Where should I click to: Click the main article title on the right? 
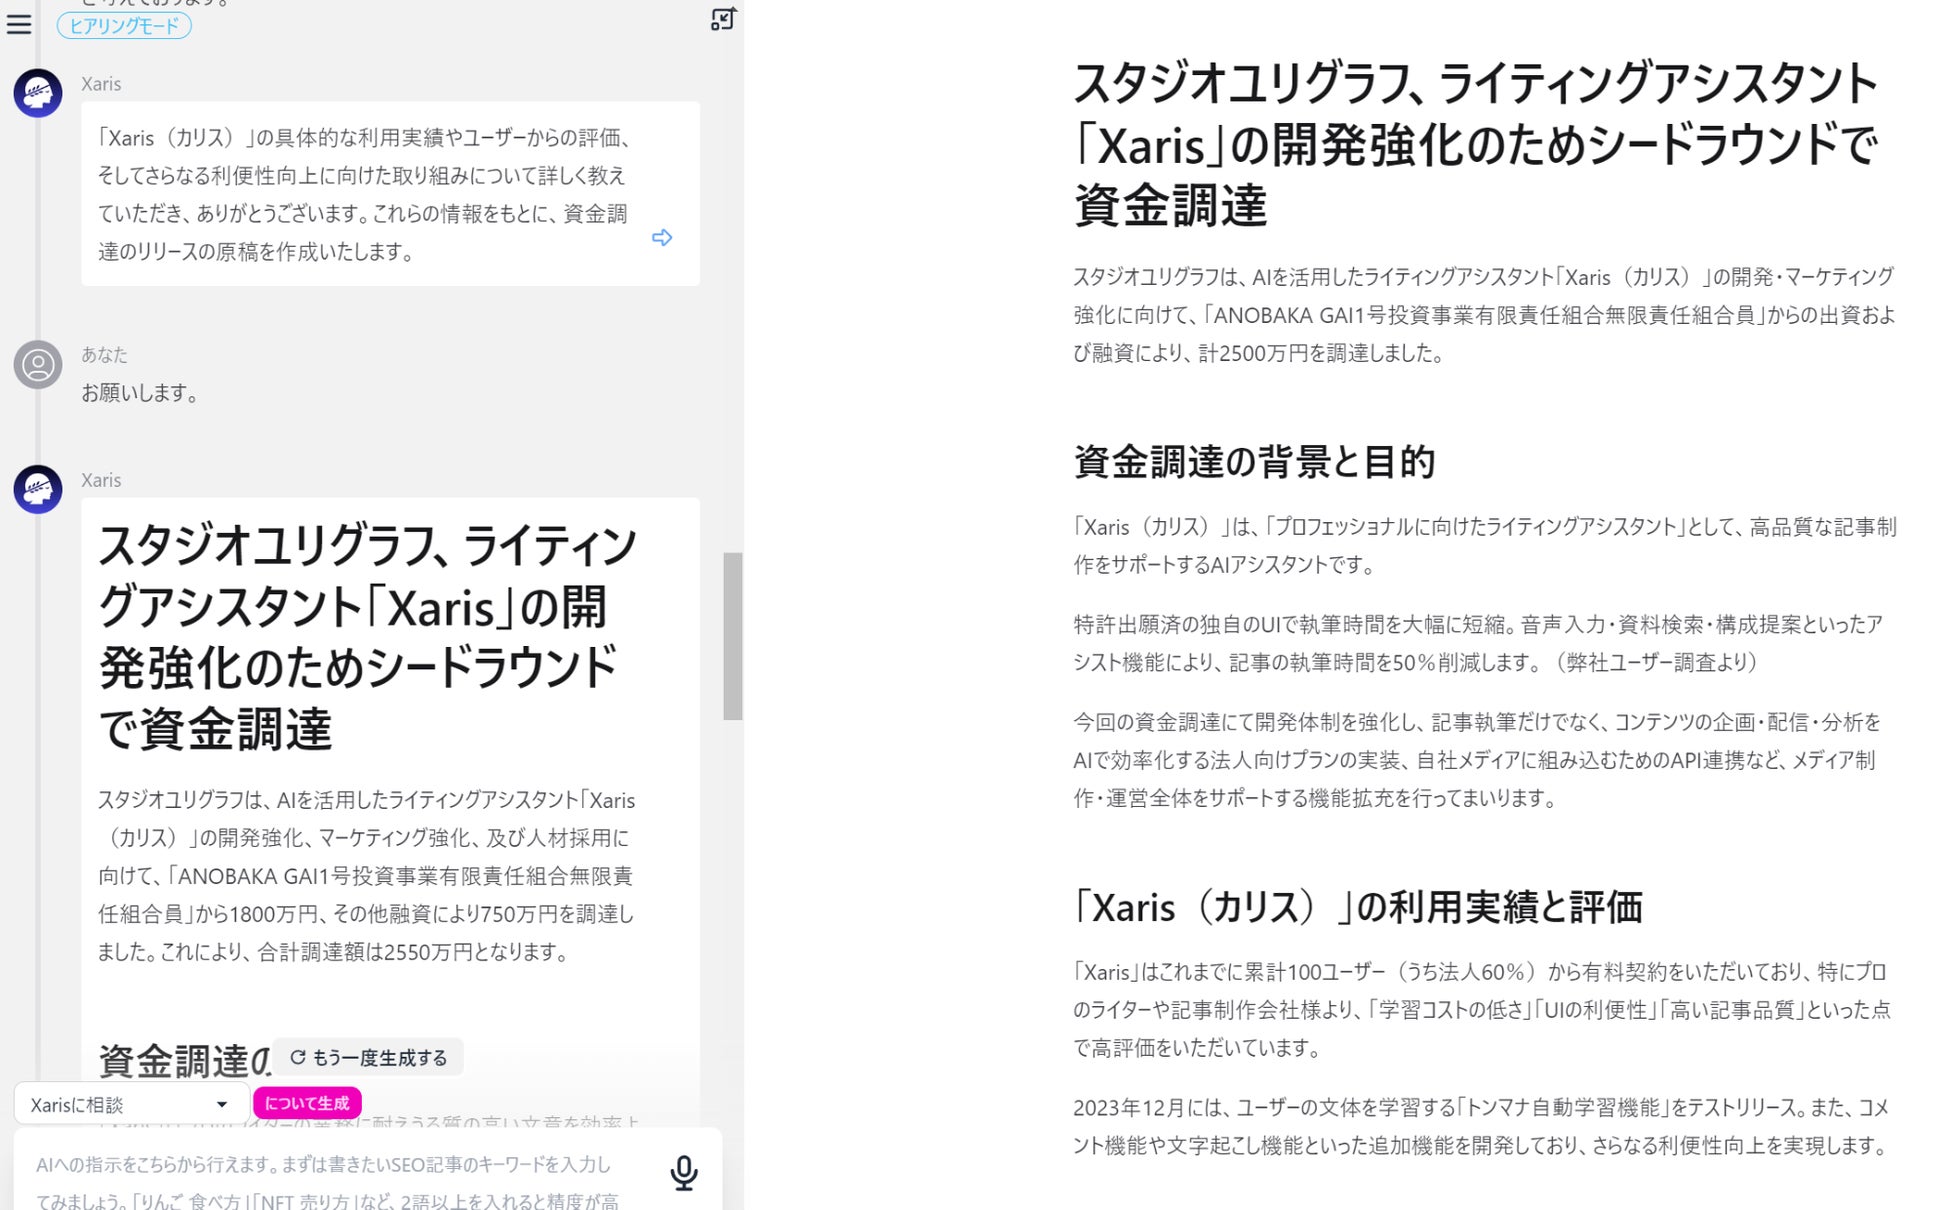pyautogui.click(x=1474, y=144)
